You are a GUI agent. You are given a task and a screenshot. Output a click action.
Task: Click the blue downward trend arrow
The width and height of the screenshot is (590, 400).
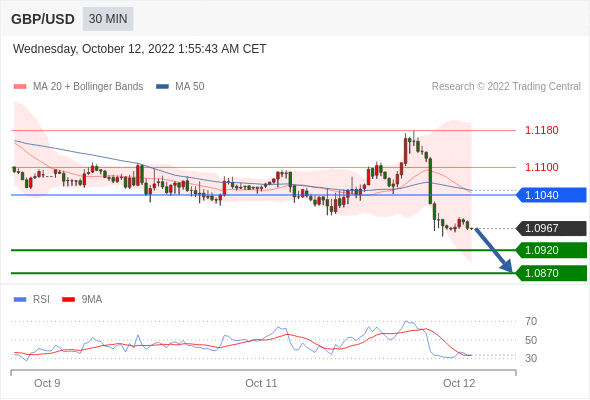493,250
